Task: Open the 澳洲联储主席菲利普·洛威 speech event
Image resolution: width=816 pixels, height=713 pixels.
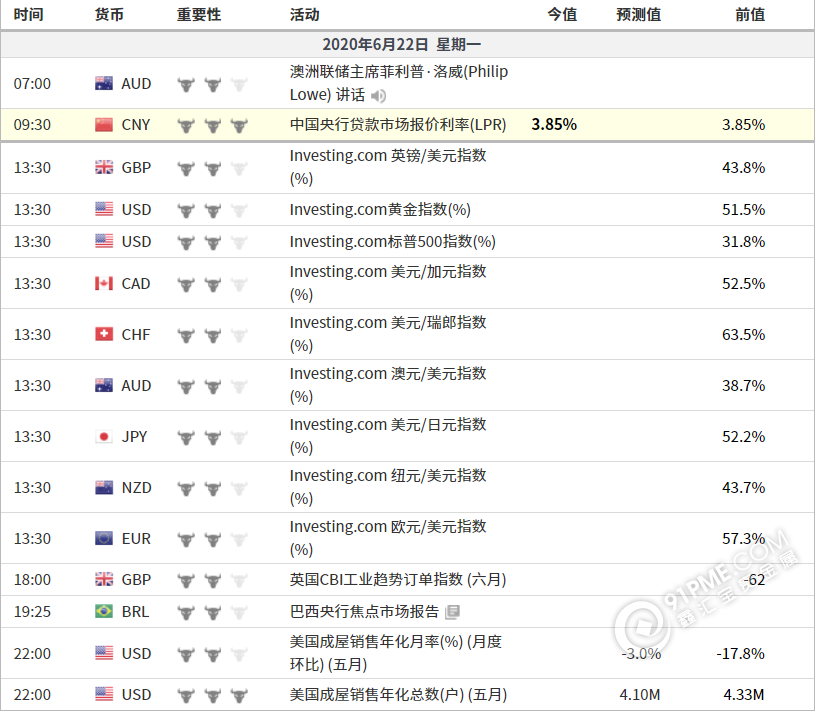Action: click(x=399, y=83)
